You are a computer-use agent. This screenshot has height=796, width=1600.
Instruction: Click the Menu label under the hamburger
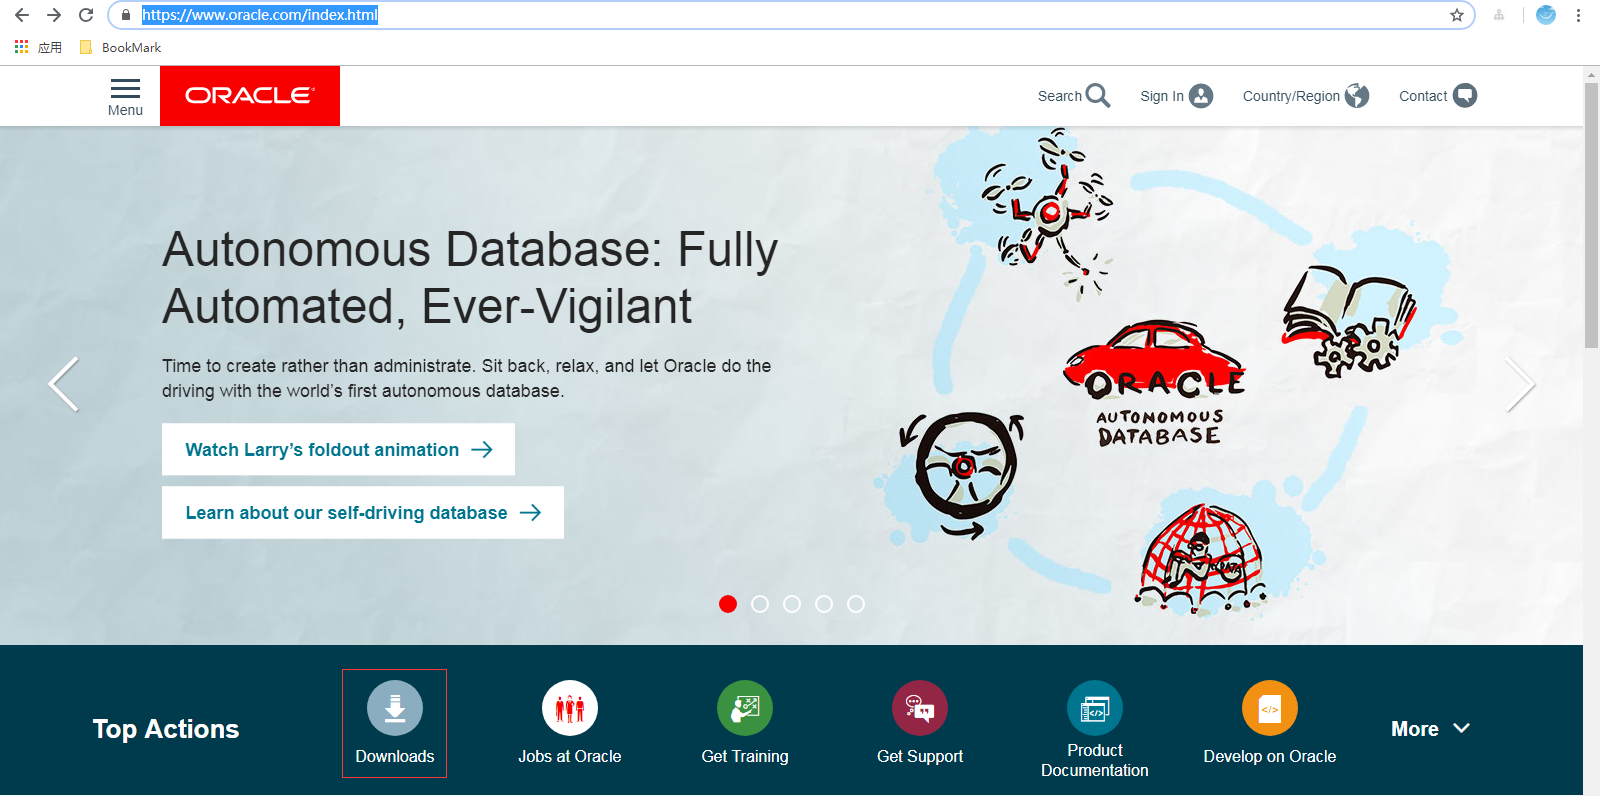(125, 110)
